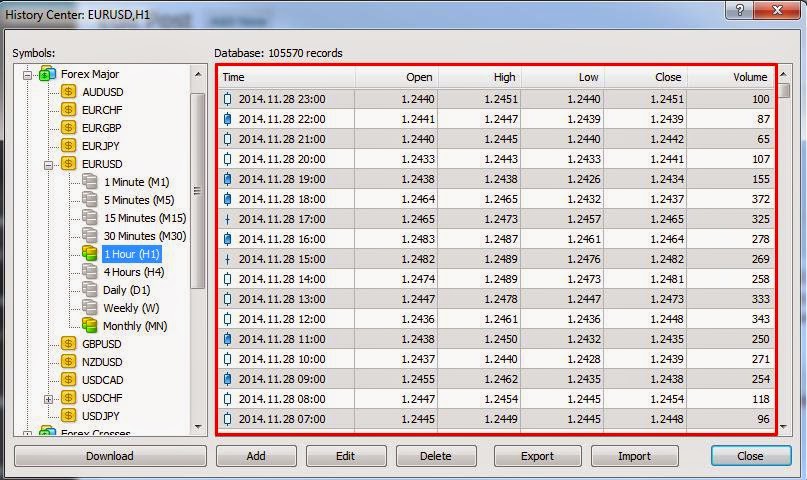Select the AUDUSD symbol icon
807x480 pixels.
pyautogui.click(x=68, y=92)
